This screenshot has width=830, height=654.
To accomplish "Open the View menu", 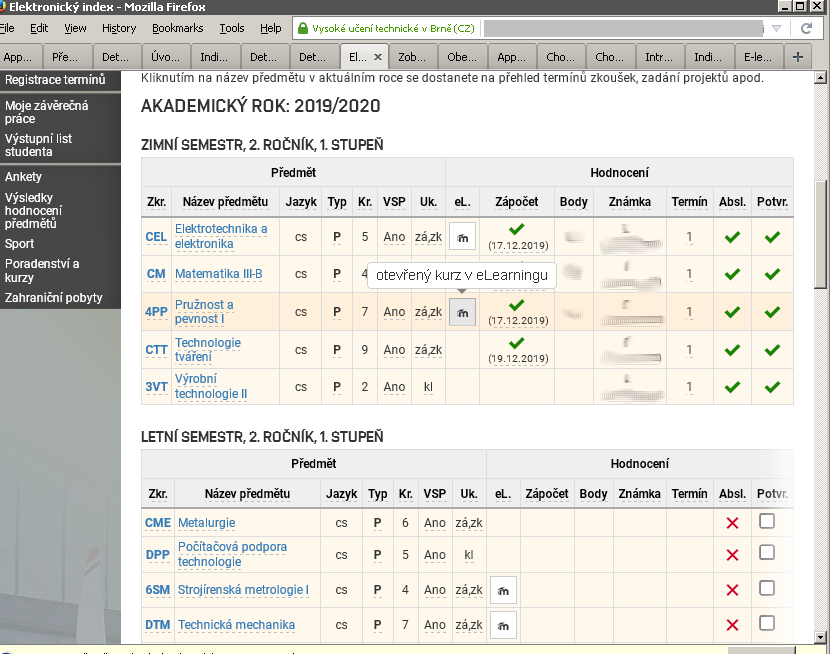I will [75, 28].
